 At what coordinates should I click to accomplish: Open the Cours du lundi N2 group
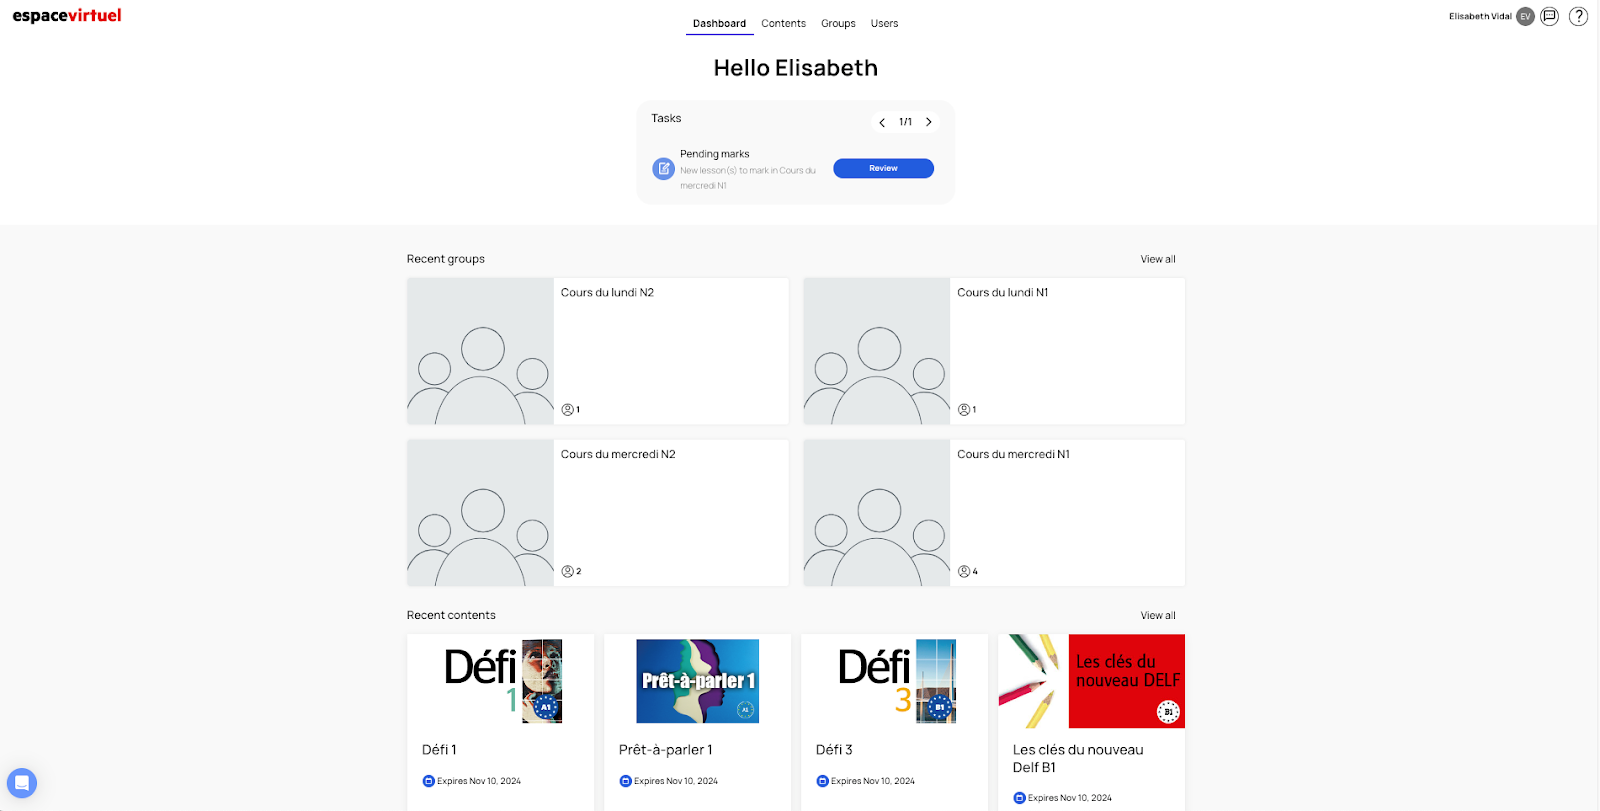click(x=607, y=293)
